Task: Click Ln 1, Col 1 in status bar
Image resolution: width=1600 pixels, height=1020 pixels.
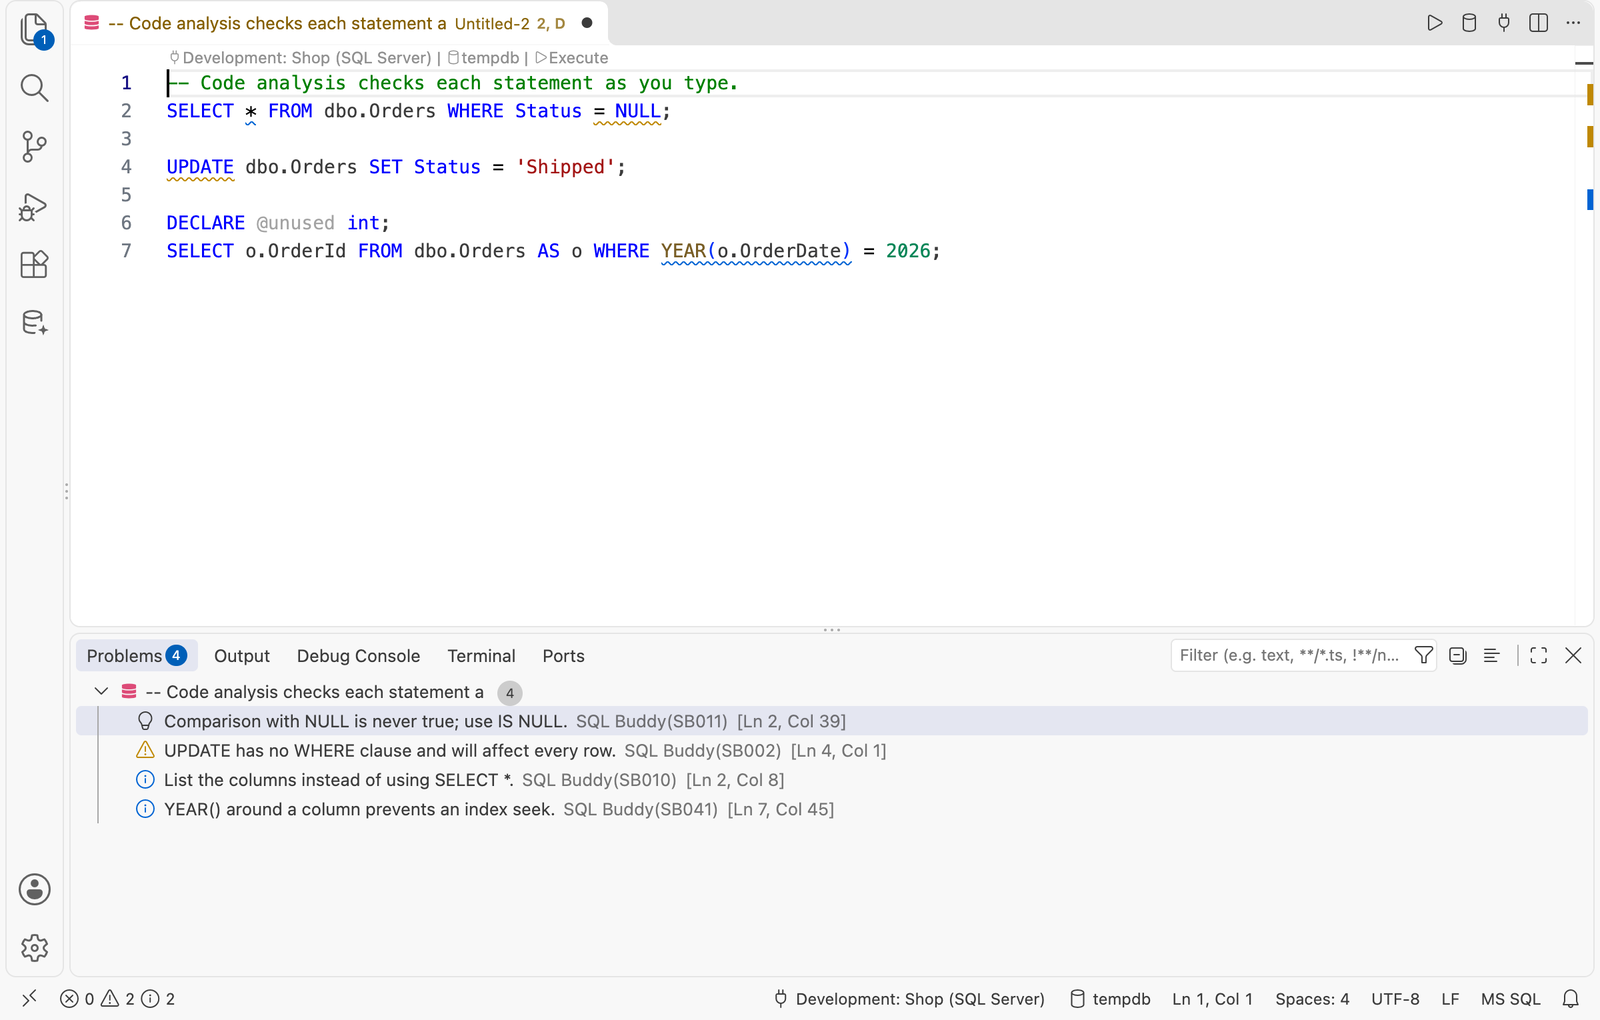Action: [x=1212, y=998]
